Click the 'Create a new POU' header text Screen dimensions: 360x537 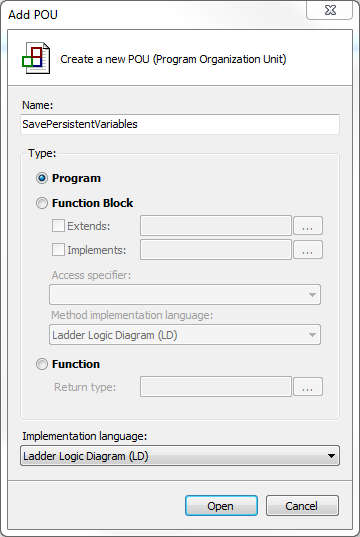(173, 59)
